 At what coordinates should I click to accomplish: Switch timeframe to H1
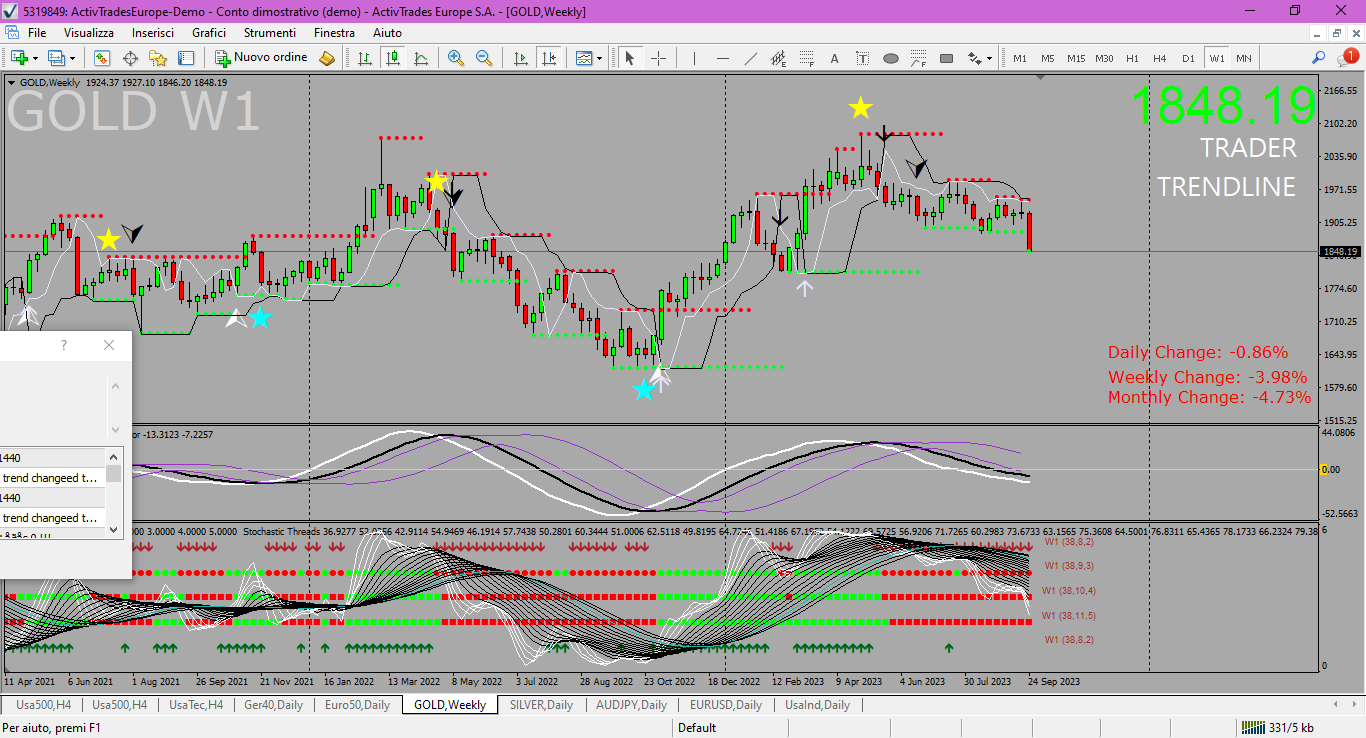click(1132, 58)
